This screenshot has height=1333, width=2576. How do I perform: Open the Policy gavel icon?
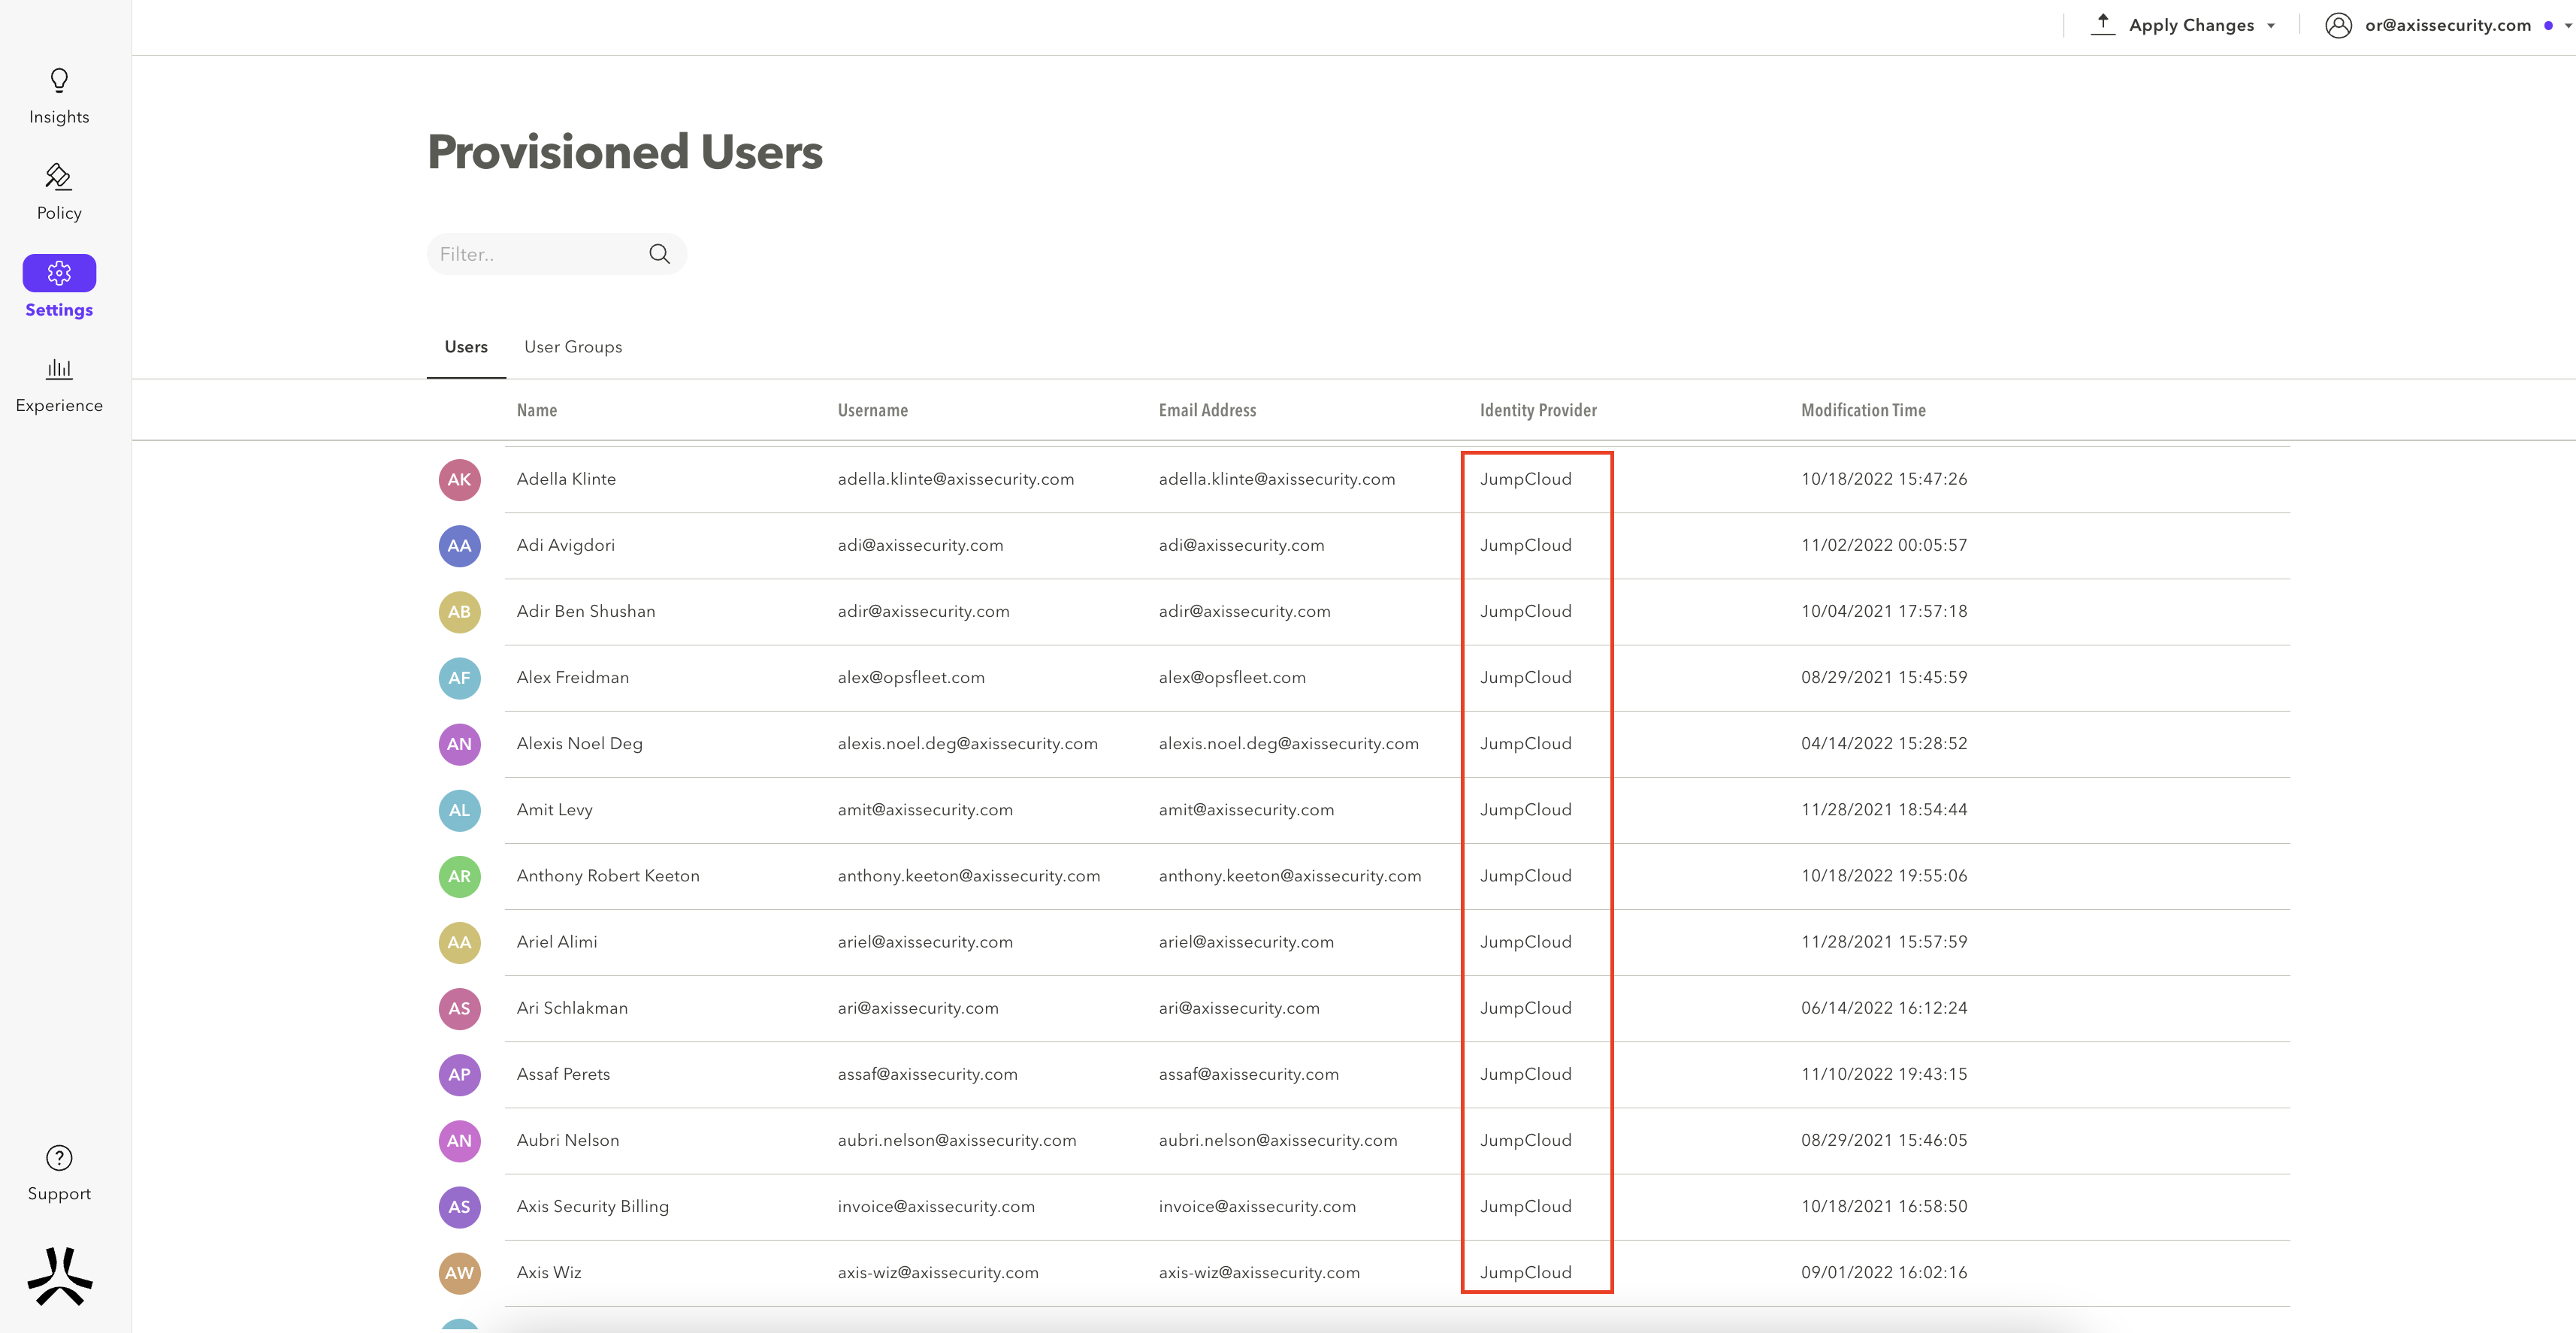tap(59, 176)
